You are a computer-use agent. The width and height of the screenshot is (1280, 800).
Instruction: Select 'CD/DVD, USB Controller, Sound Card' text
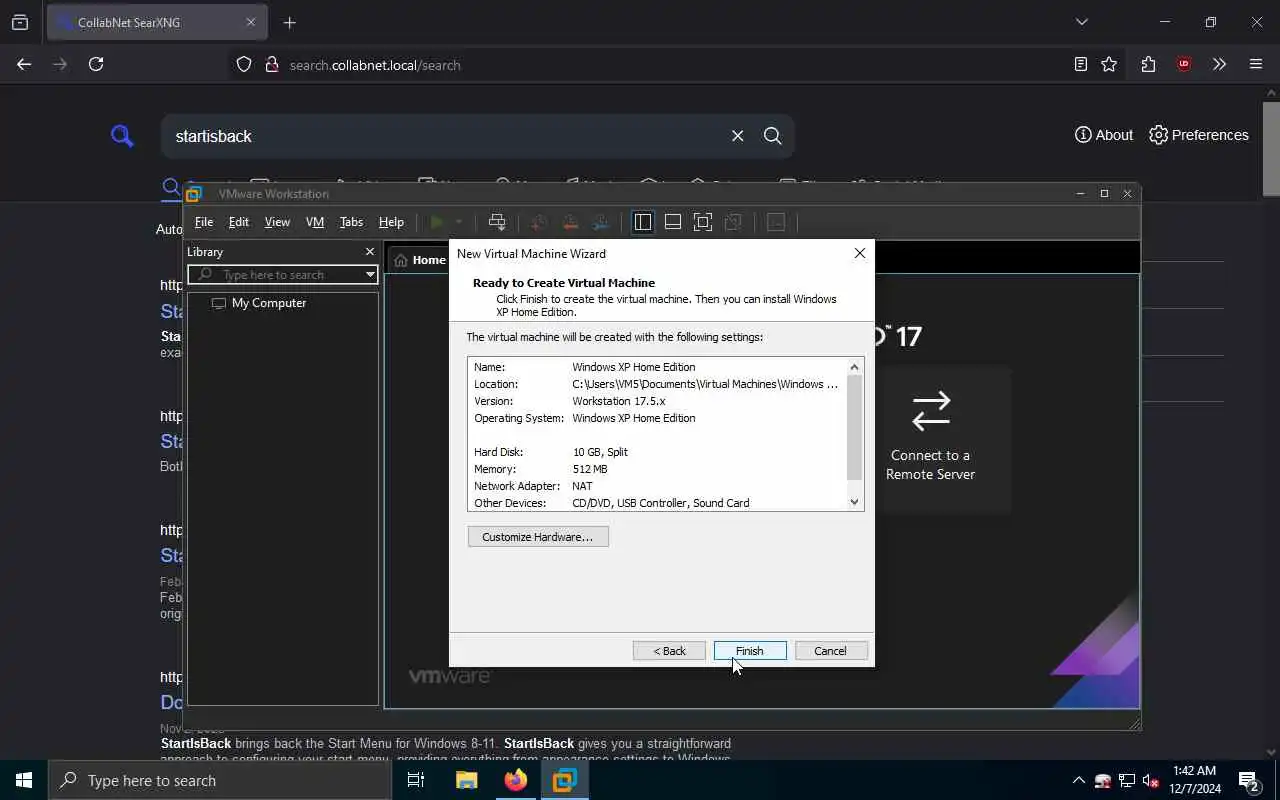coord(661,503)
